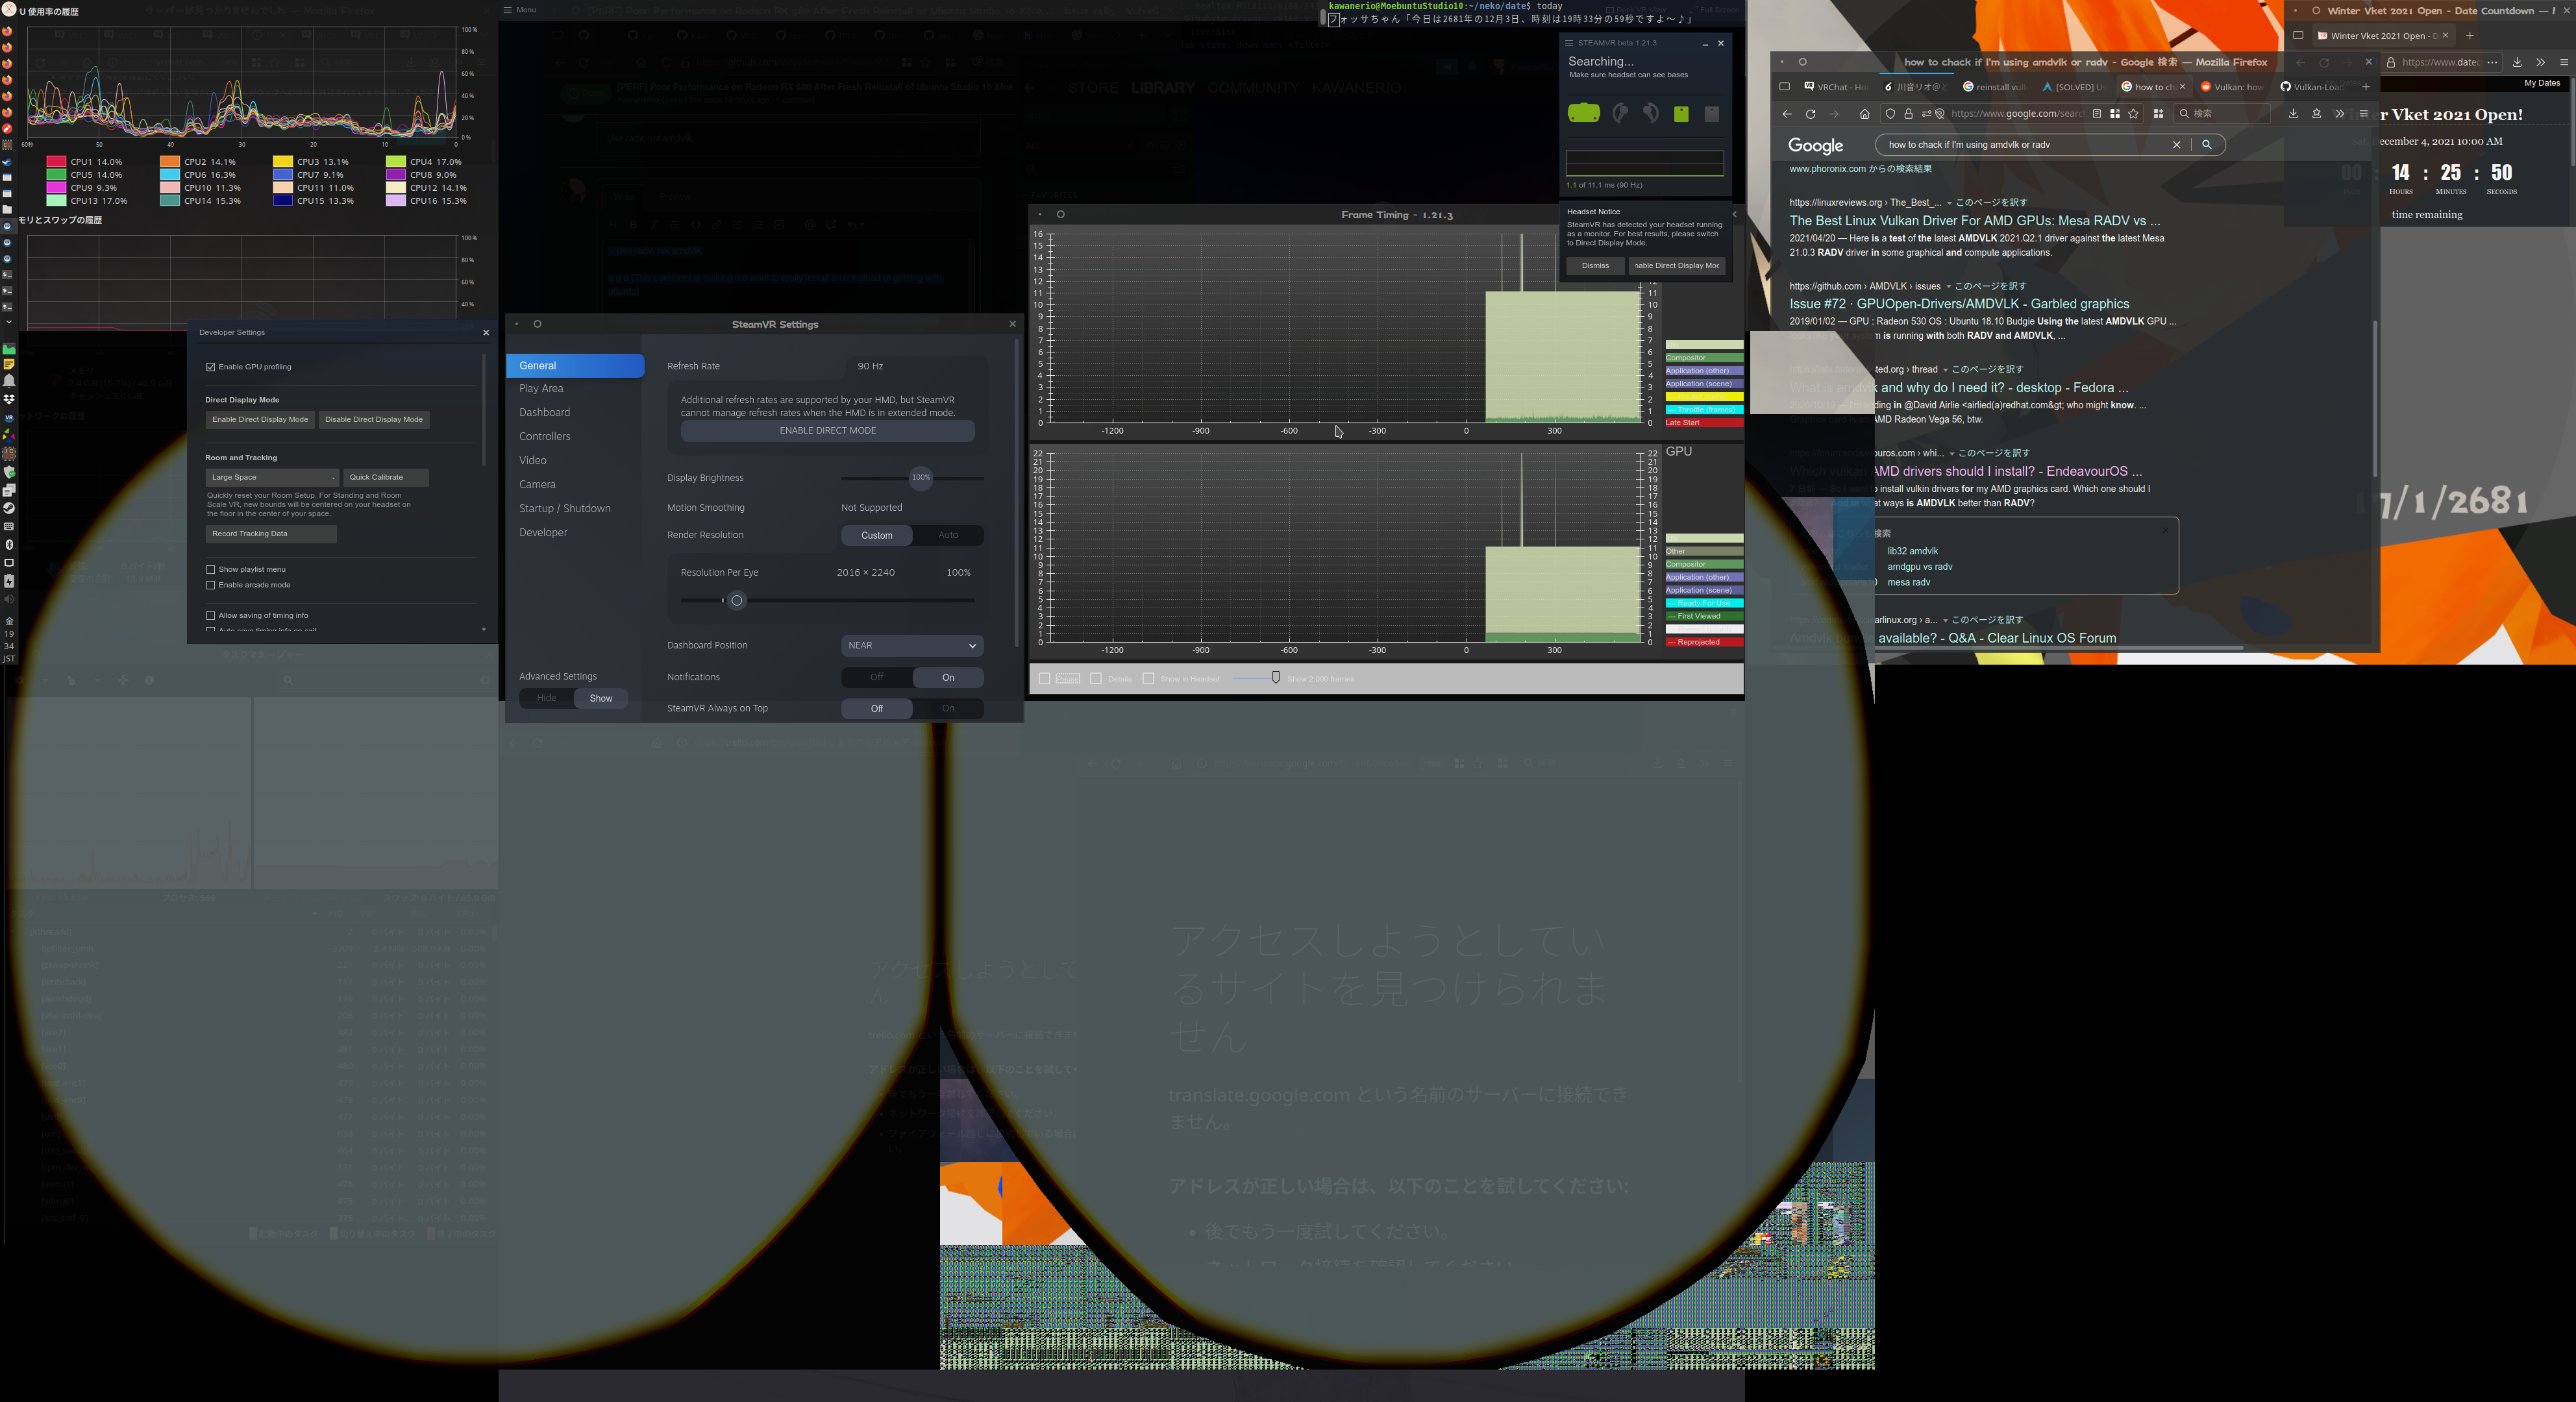Open the Controllers settings tab
Screen dimensions: 2576x1402
(545, 437)
